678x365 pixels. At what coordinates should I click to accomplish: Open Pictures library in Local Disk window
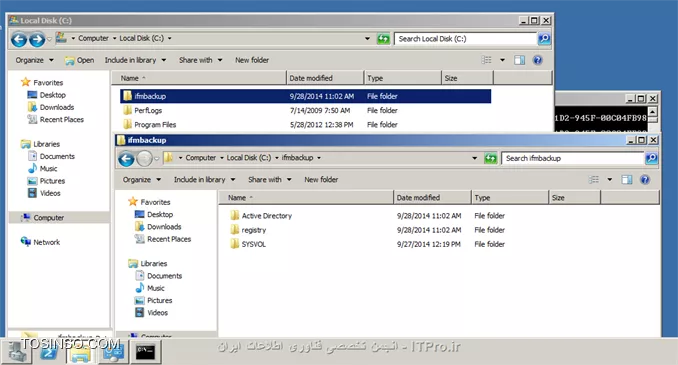coord(46,181)
